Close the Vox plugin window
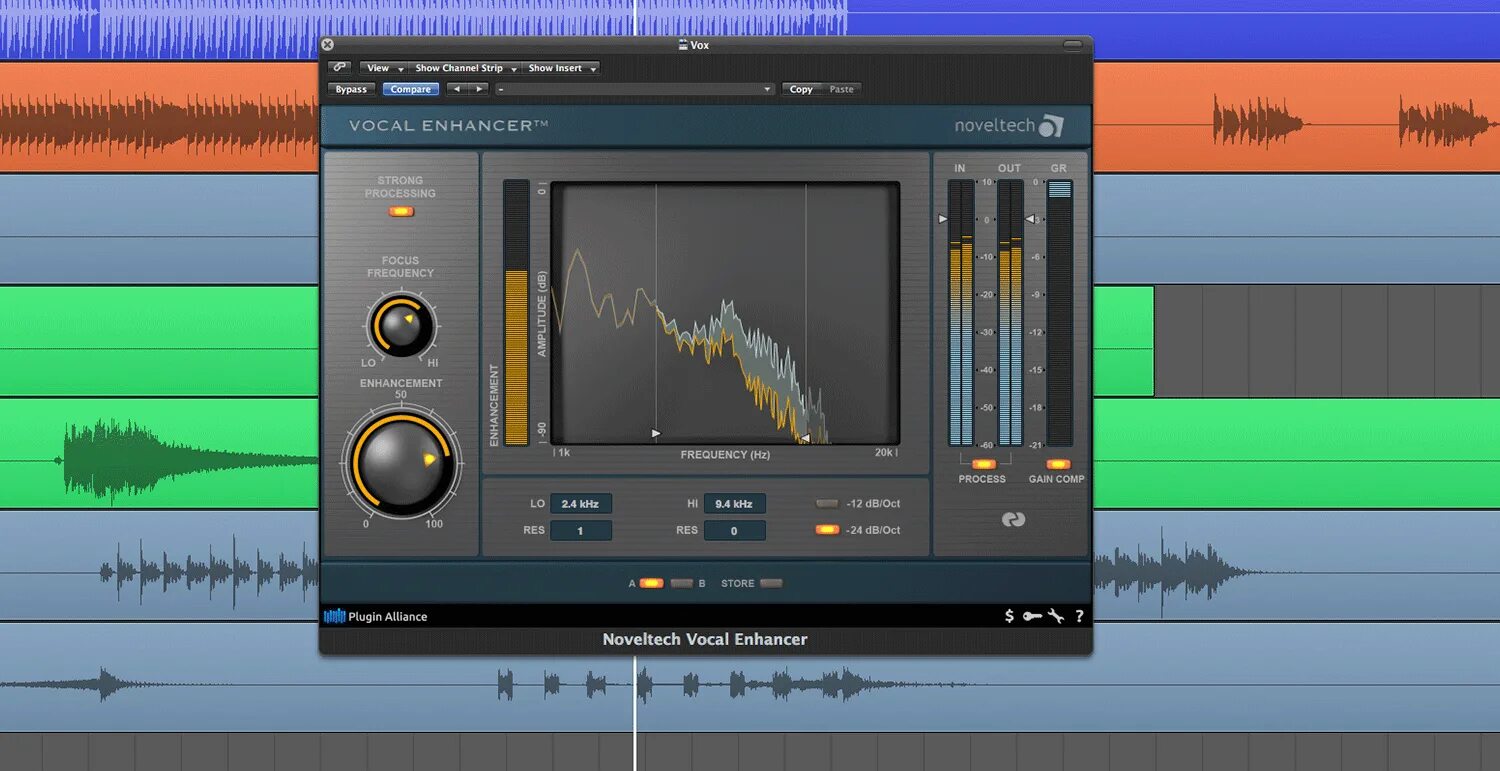Screen dimensions: 1500x771 328,45
